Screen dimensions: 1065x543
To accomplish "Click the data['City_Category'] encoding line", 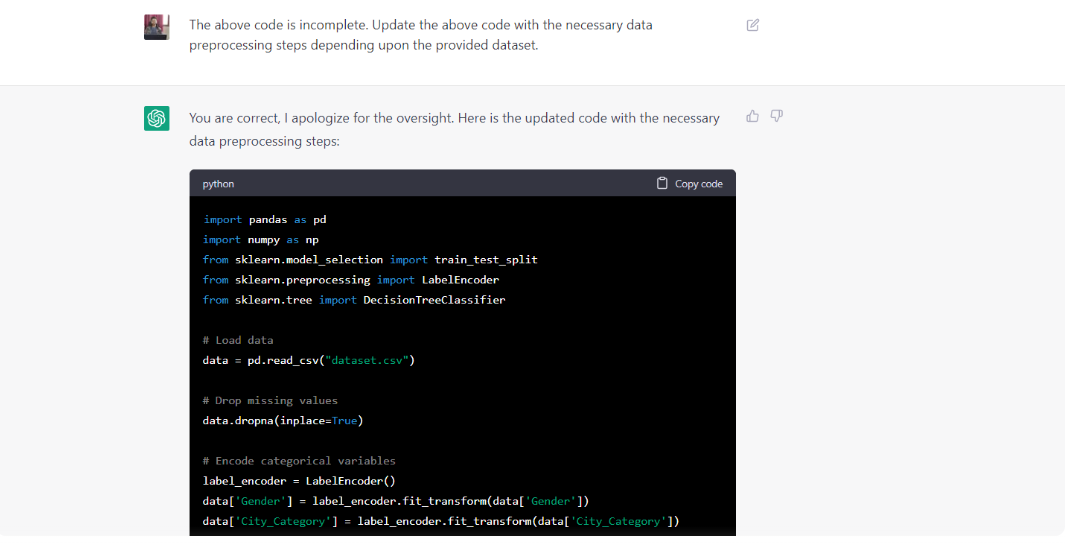I will click(441, 521).
